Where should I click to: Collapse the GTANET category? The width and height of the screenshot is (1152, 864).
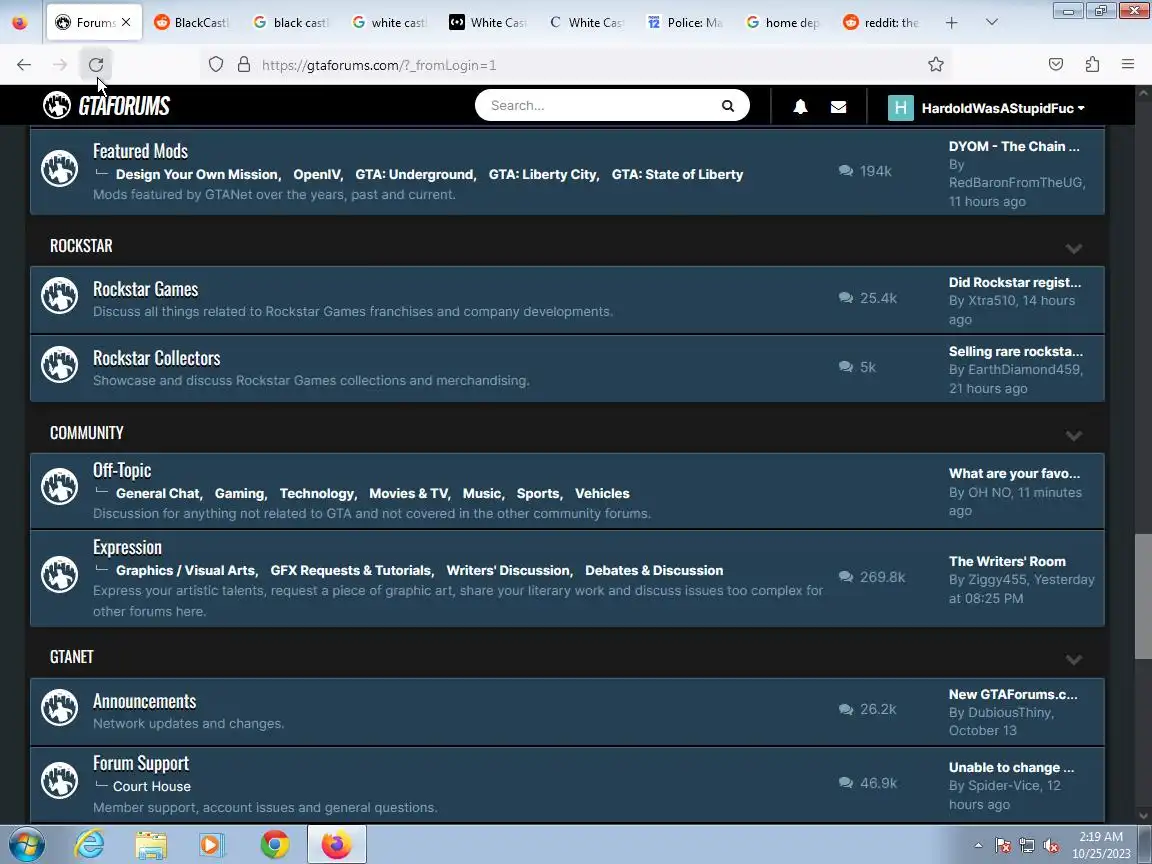1073,660
